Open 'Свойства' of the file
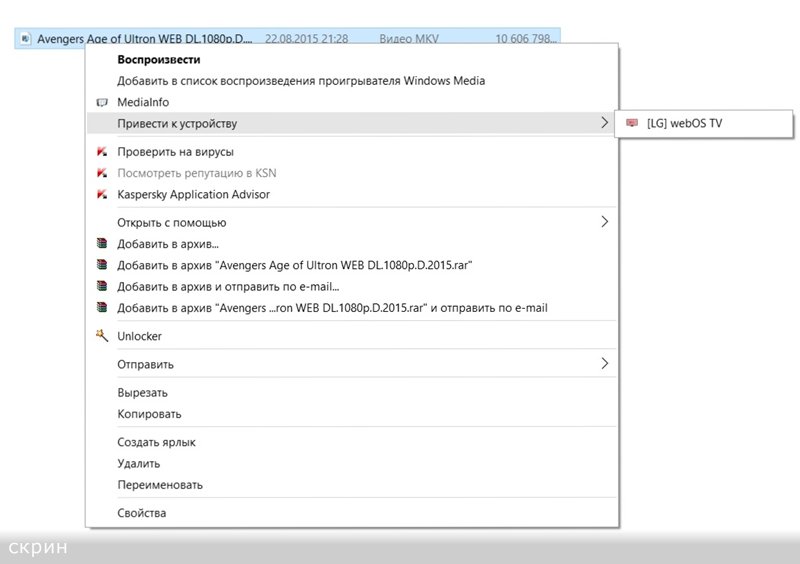This screenshot has width=800, height=564. pyautogui.click(x=142, y=513)
